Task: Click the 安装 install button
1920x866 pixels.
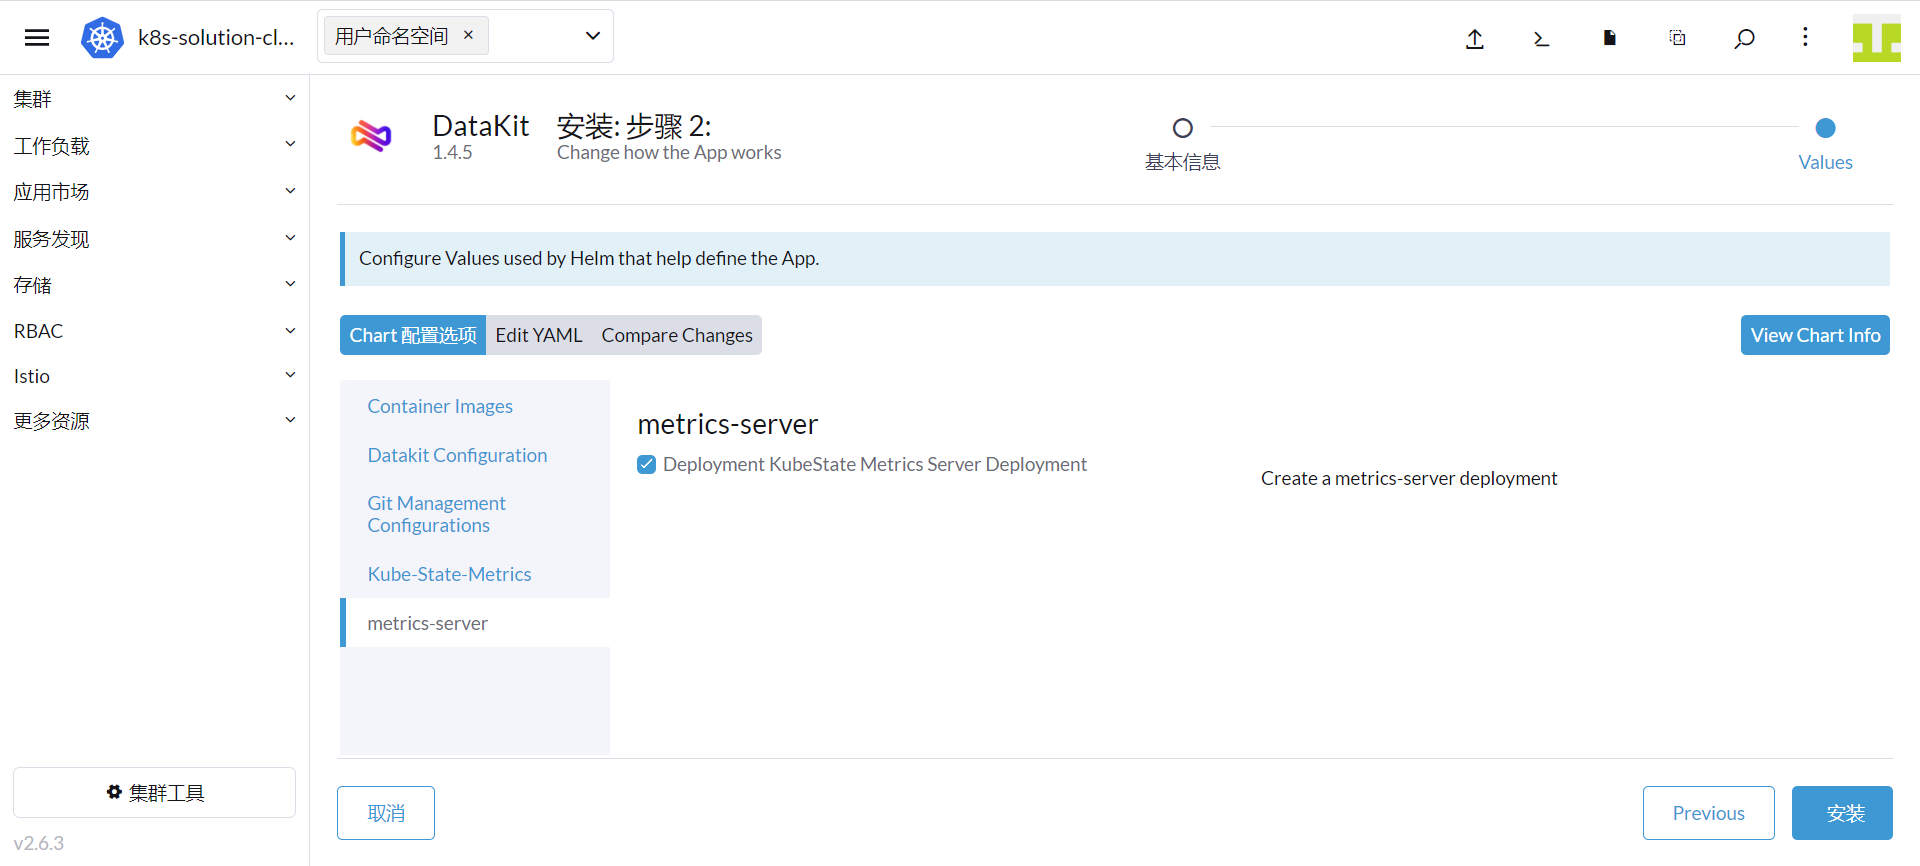Action: pyautogui.click(x=1842, y=813)
